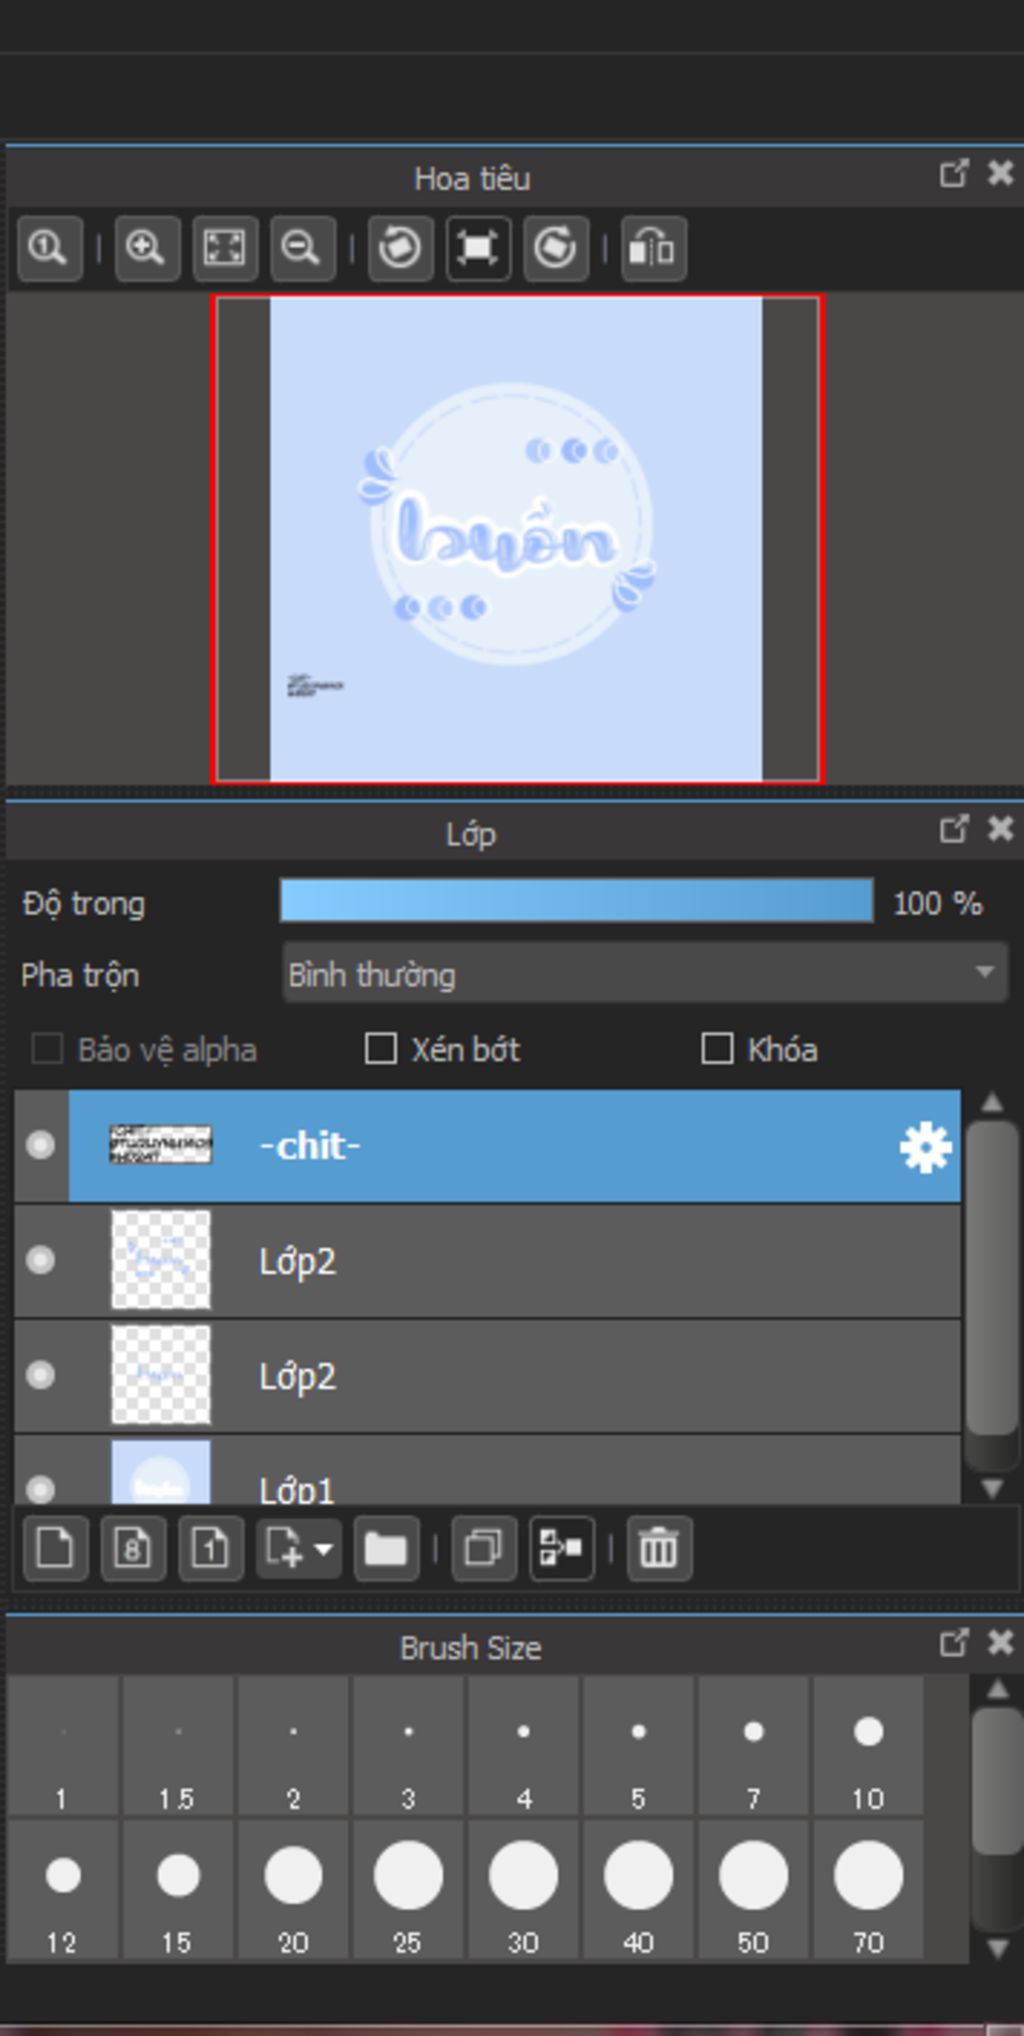Screen dimensions: 1024x2036
Task: Open the Pha trộn blending mode dropdown
Action: point(645,973)
